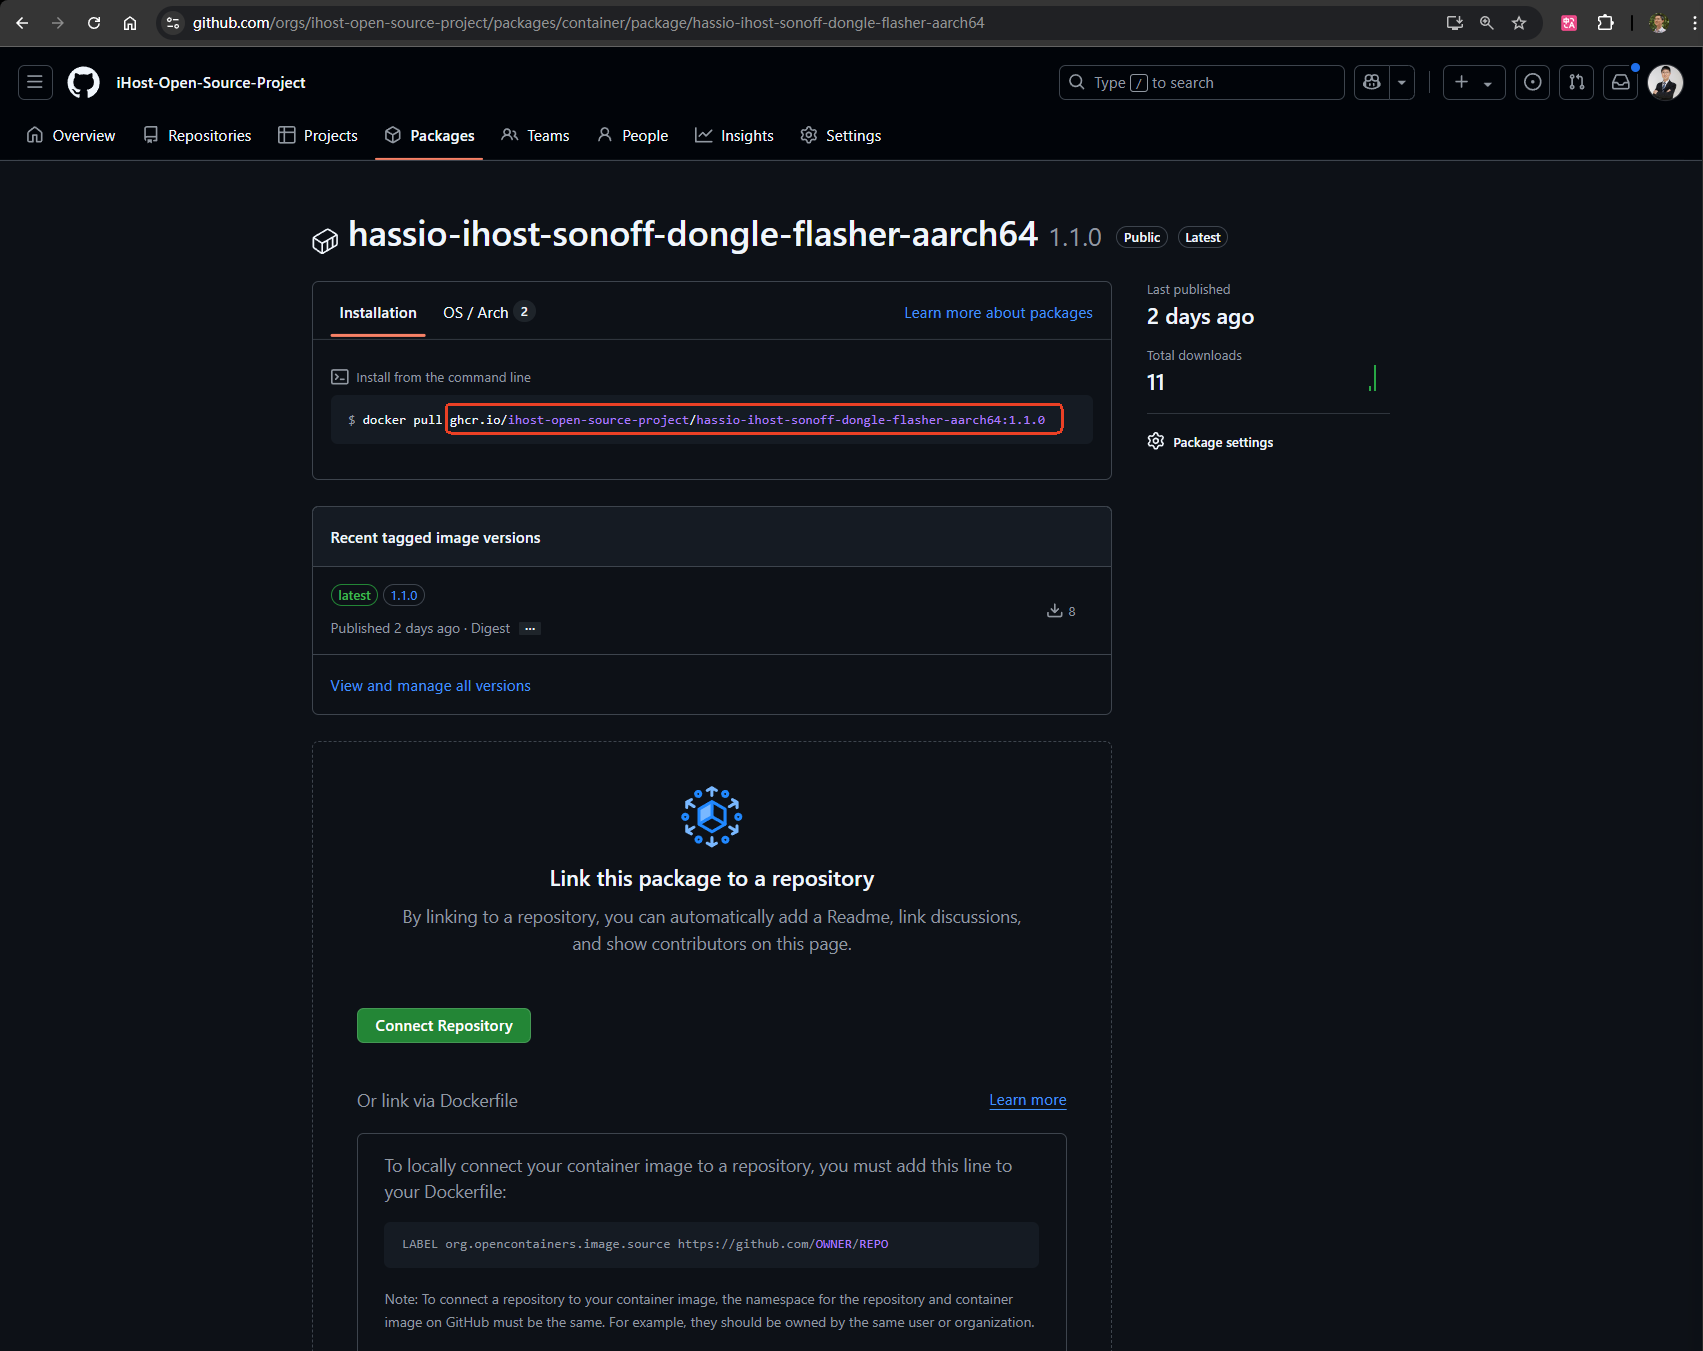Open the Chrome three-dot menu
1703x1351 pixels.
1694,23
